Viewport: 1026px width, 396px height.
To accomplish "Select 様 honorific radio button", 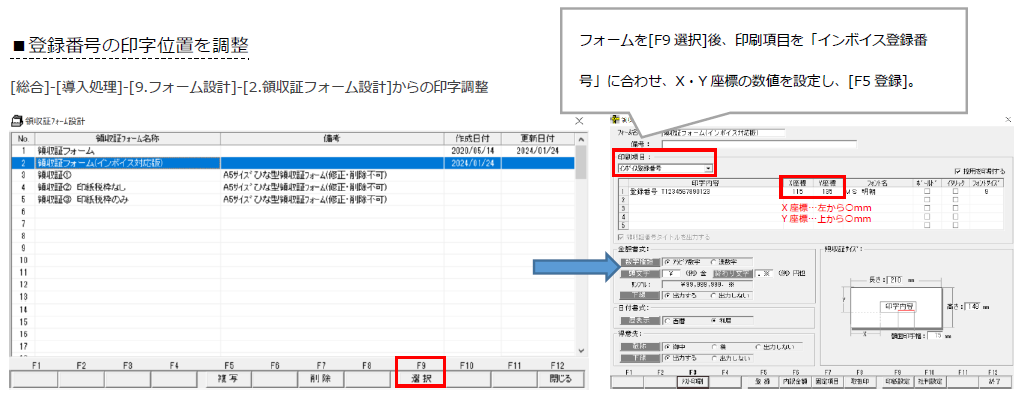I will click(715, 347).
